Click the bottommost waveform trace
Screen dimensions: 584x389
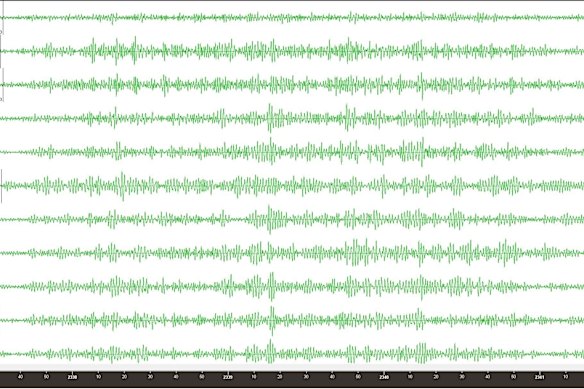[292, 353]
